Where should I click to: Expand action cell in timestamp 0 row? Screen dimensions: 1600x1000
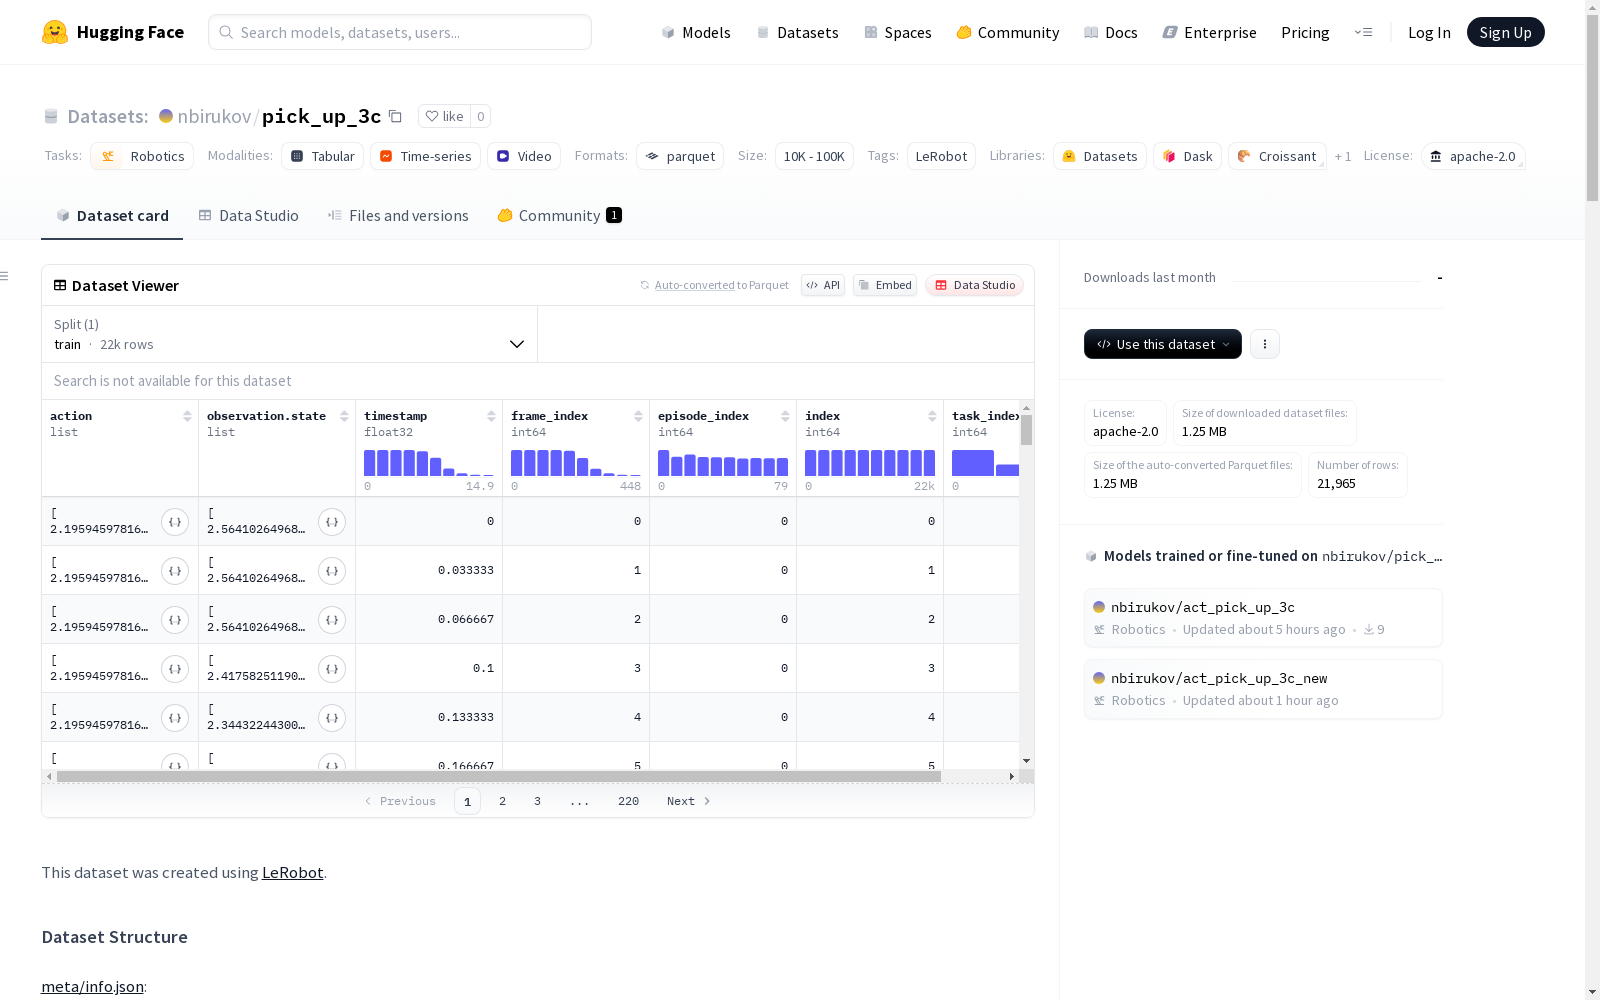click(175, 522)
